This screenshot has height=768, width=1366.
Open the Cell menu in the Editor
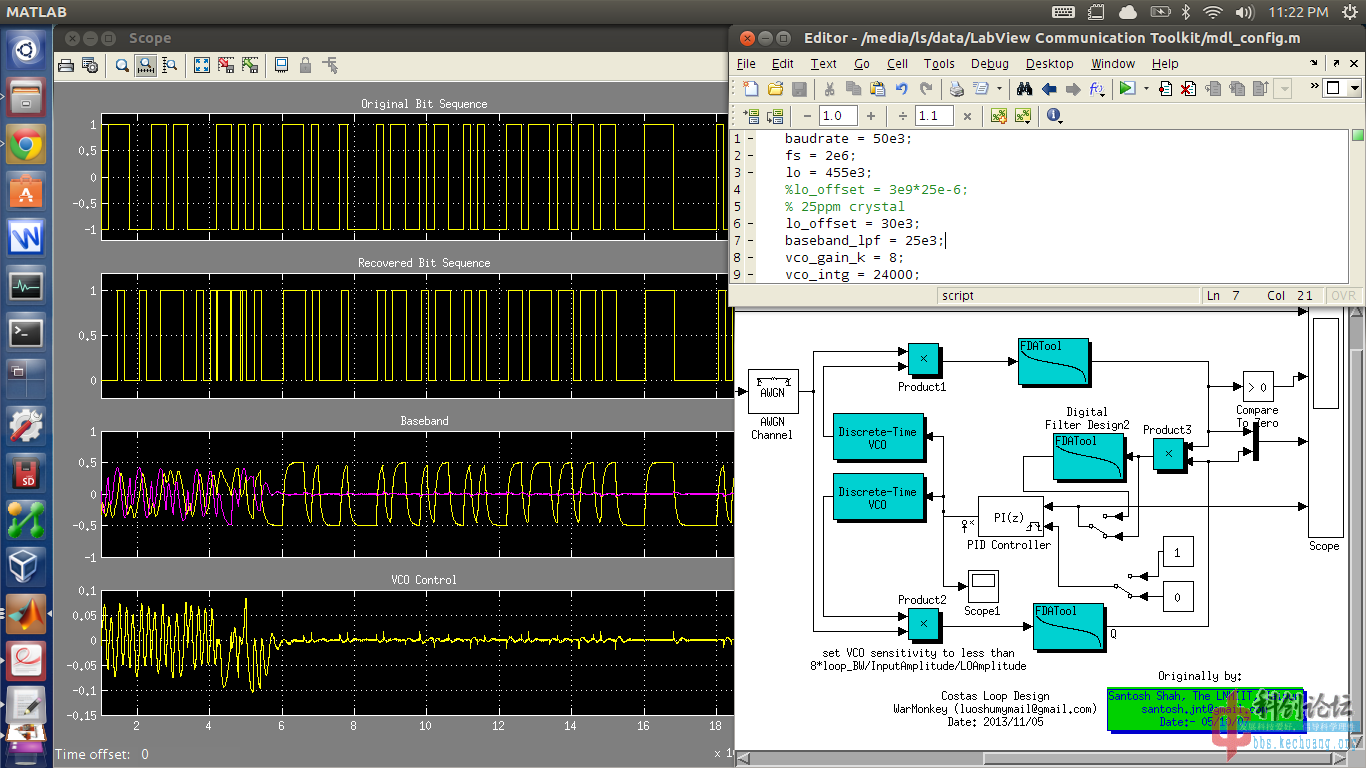click(x=897, y=63)
